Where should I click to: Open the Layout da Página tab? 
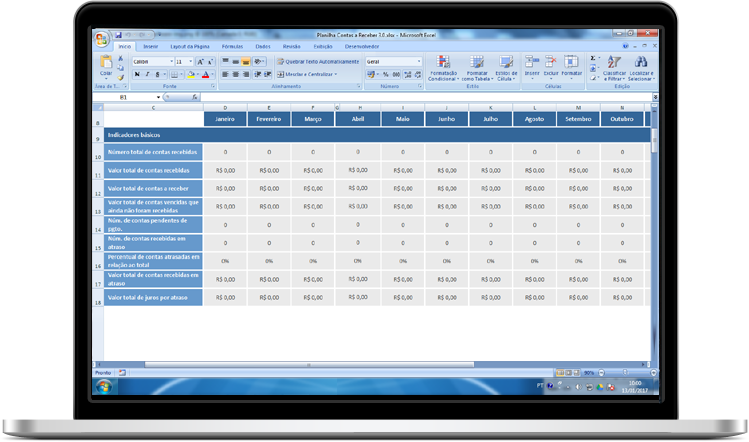pos(190,47)
